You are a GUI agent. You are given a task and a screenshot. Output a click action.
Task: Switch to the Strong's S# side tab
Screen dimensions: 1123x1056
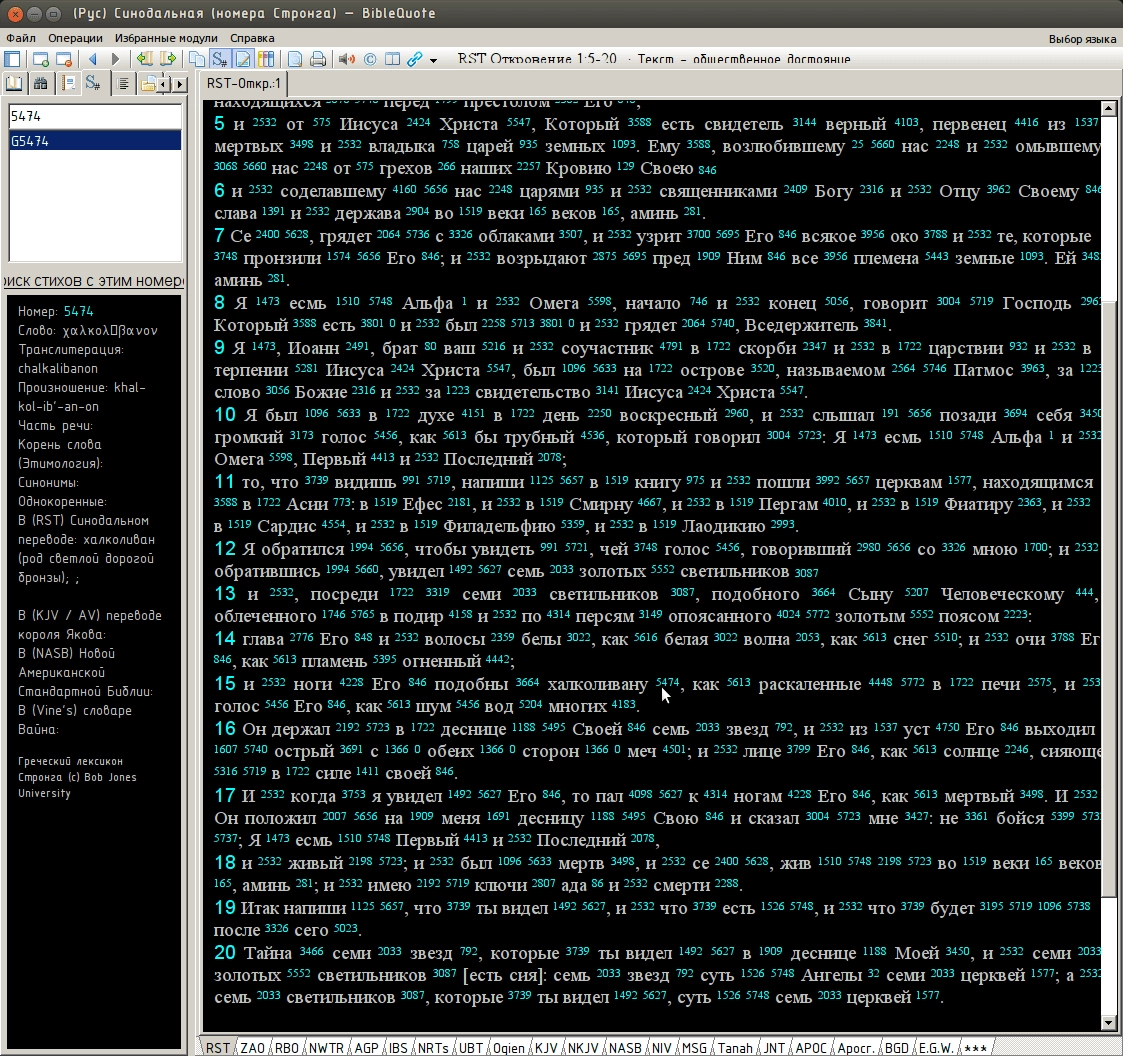click(94, 84)
